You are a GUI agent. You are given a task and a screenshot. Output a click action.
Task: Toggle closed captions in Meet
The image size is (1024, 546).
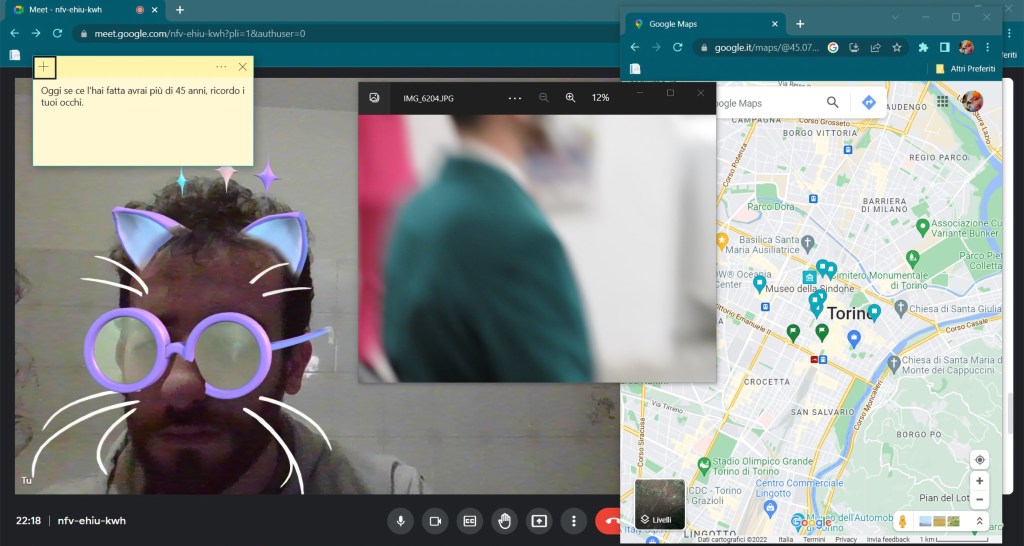coord(469,521)
